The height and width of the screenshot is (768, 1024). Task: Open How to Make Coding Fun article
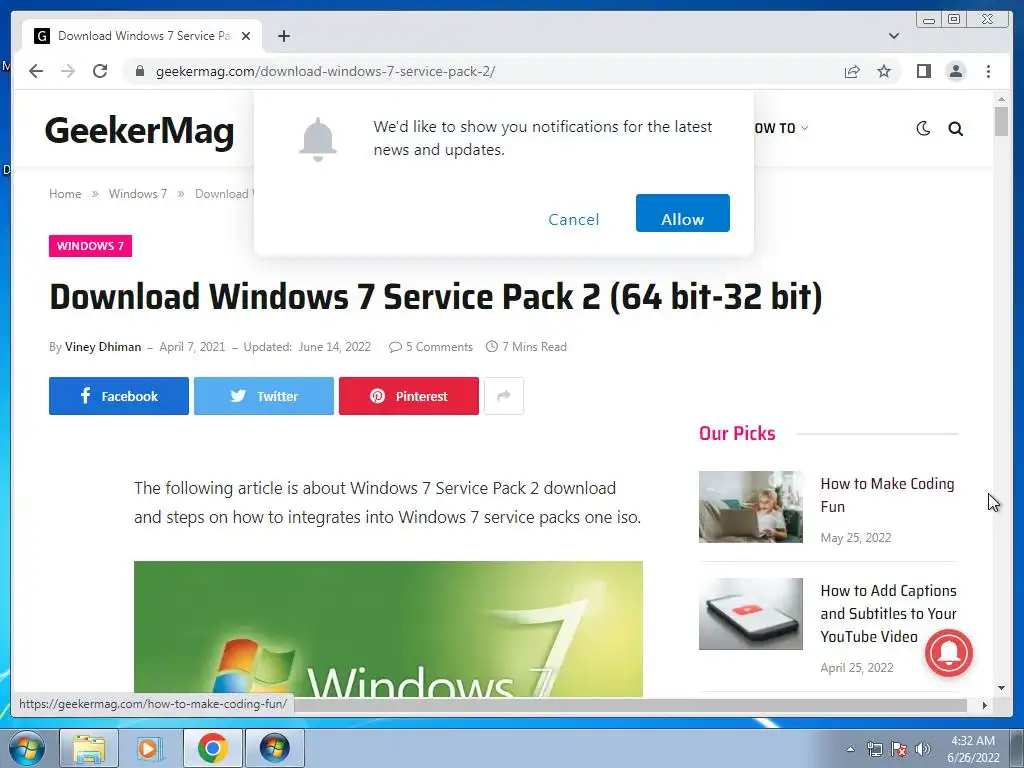coord(887,495)
